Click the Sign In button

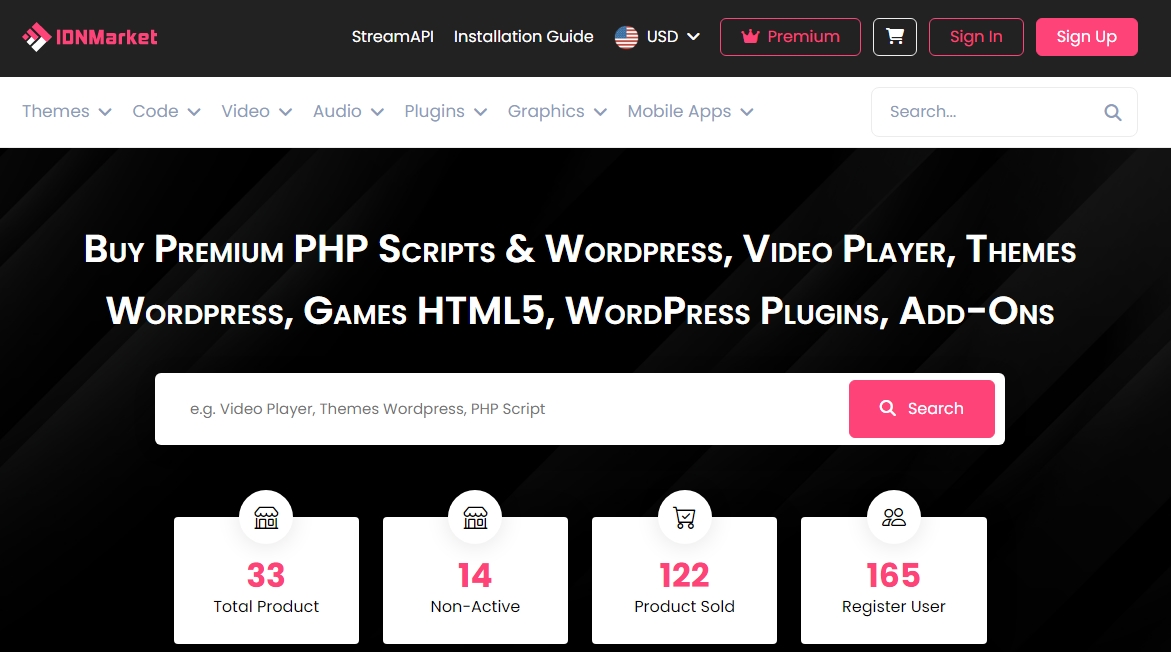[975, 36]
